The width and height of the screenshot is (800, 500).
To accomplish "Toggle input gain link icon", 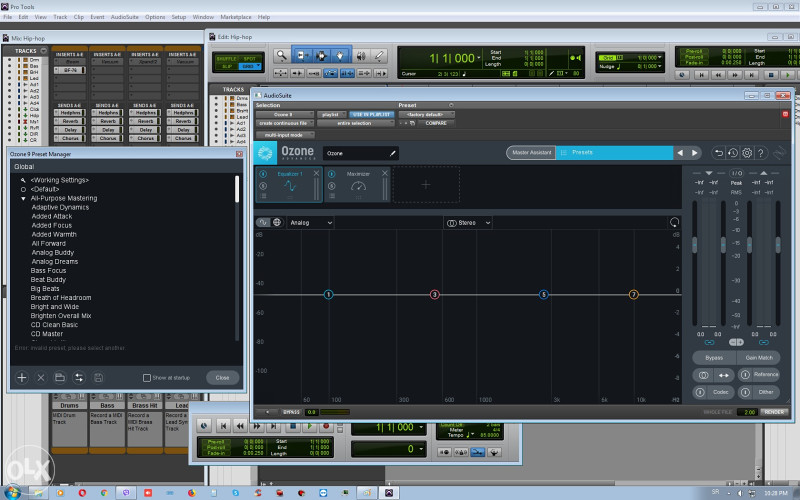I will tap(709, 342).
